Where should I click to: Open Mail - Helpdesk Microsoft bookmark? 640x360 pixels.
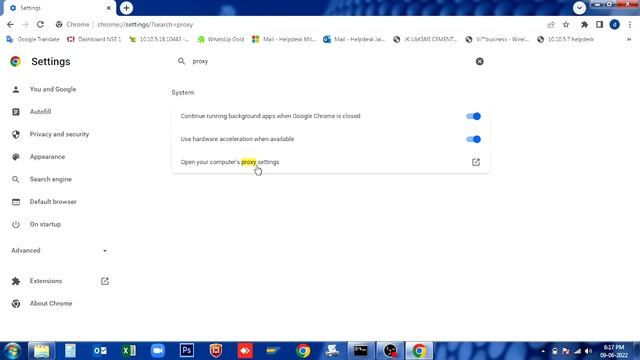(x=284, y=40)
